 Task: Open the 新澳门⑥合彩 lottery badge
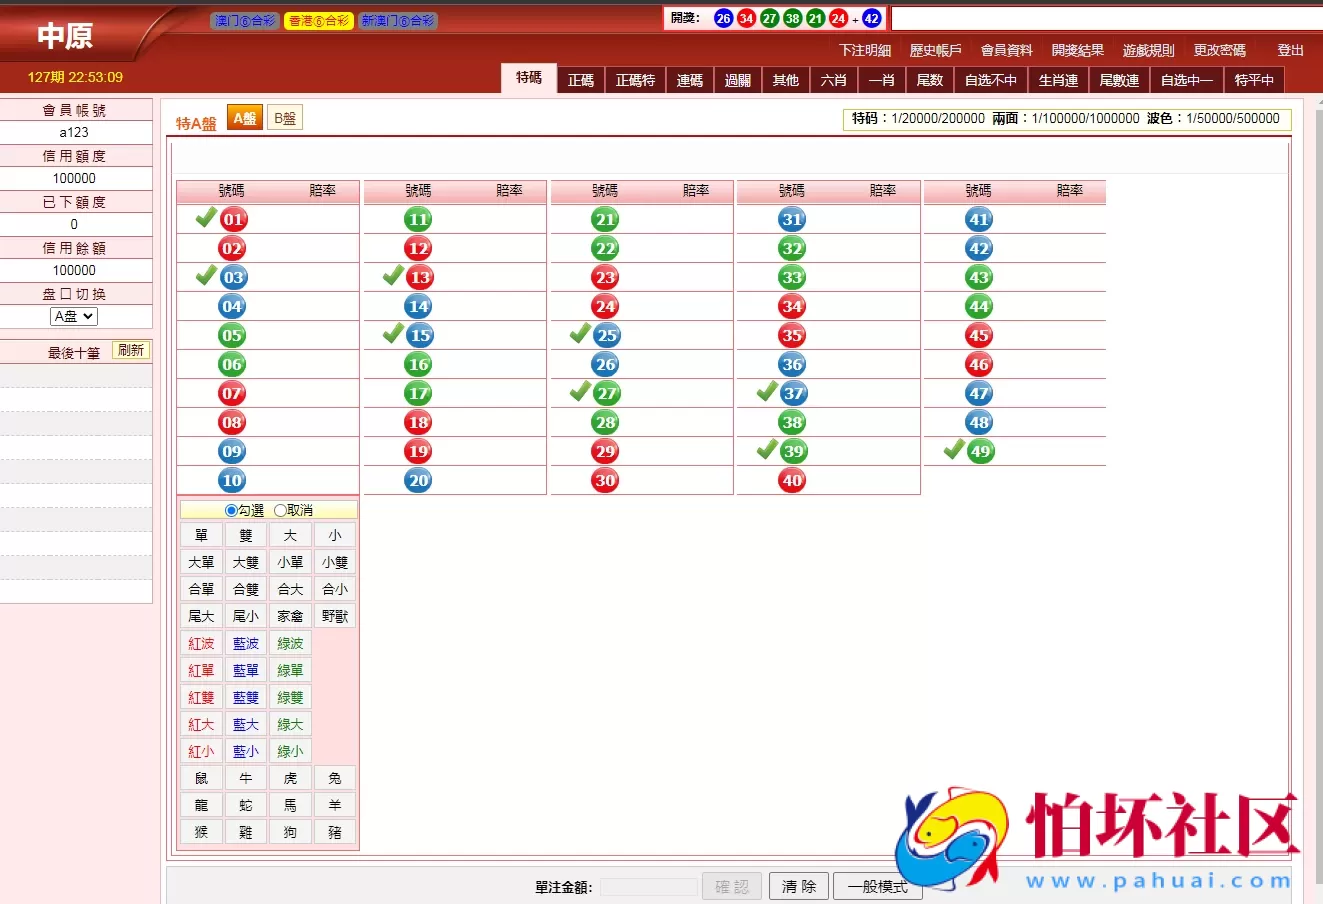(400, 19)
